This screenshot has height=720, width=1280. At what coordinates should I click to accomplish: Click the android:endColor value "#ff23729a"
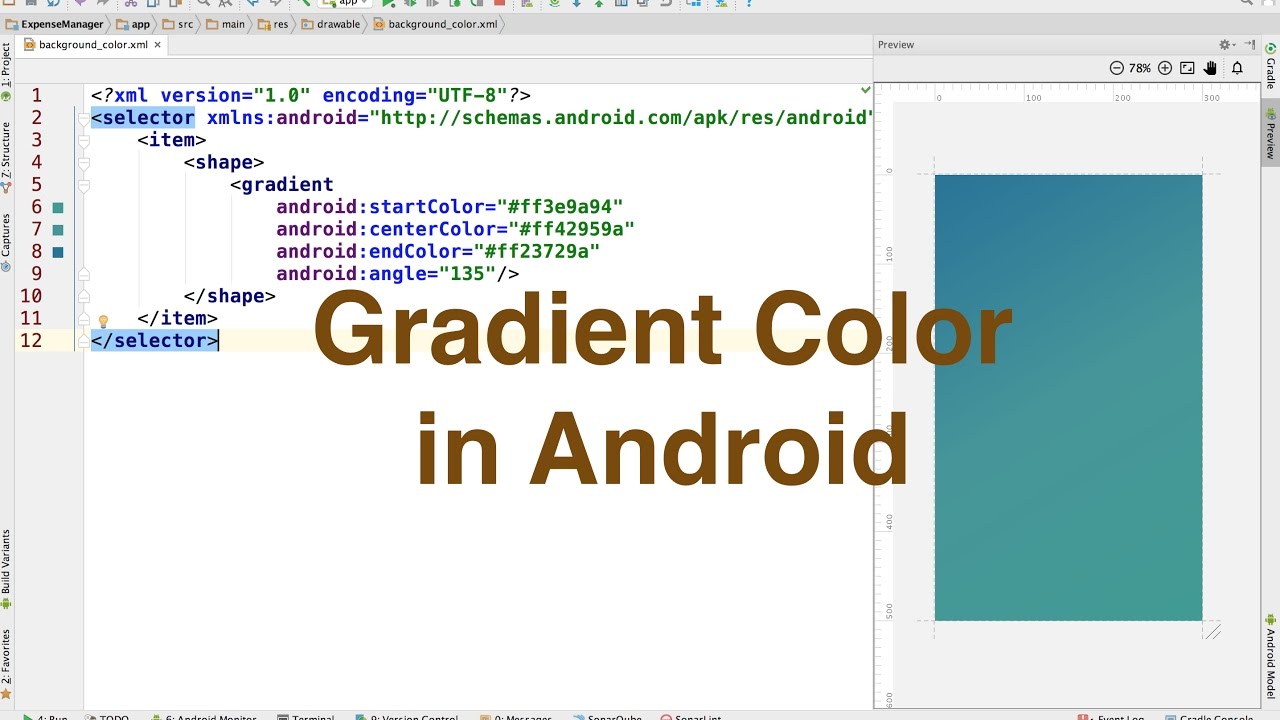[537, 252]
